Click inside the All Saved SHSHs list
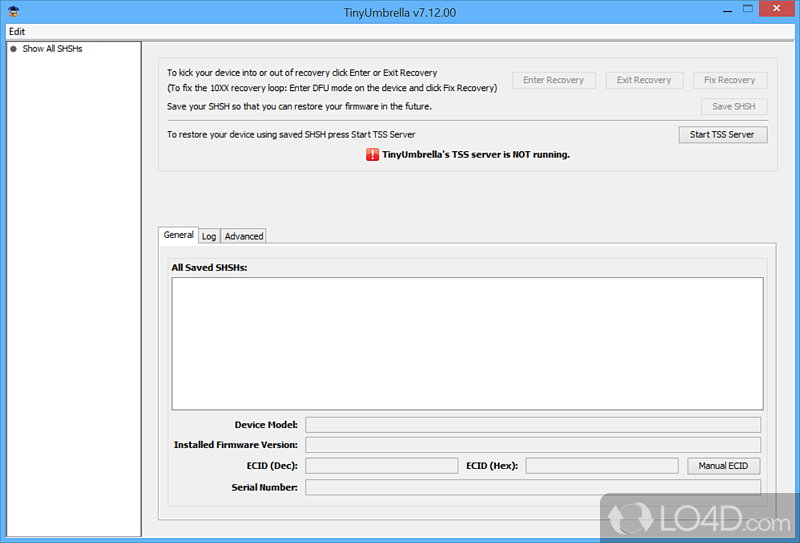The image size is (800, 543). [x=467, y=343]
